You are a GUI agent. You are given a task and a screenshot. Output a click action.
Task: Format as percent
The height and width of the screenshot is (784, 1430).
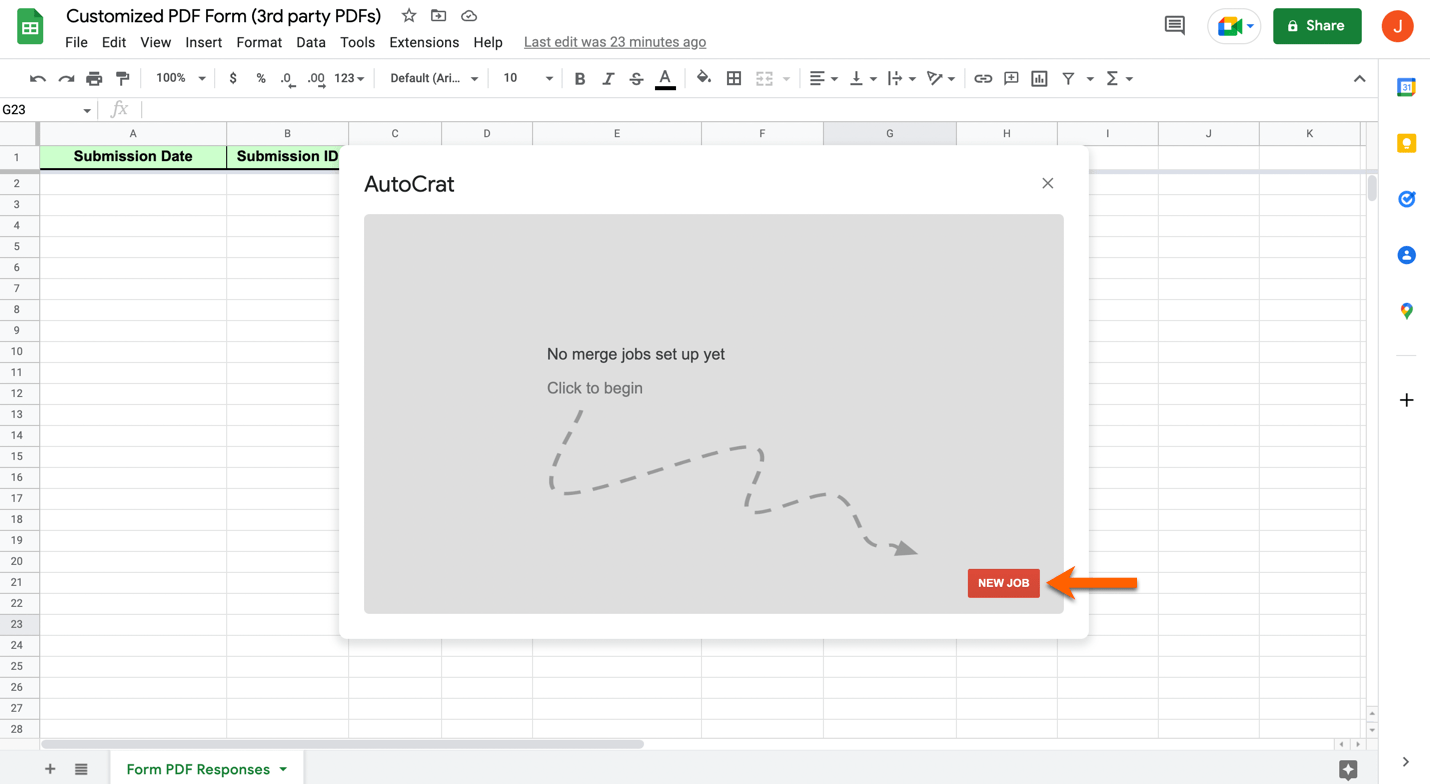[x=261, y=78]
